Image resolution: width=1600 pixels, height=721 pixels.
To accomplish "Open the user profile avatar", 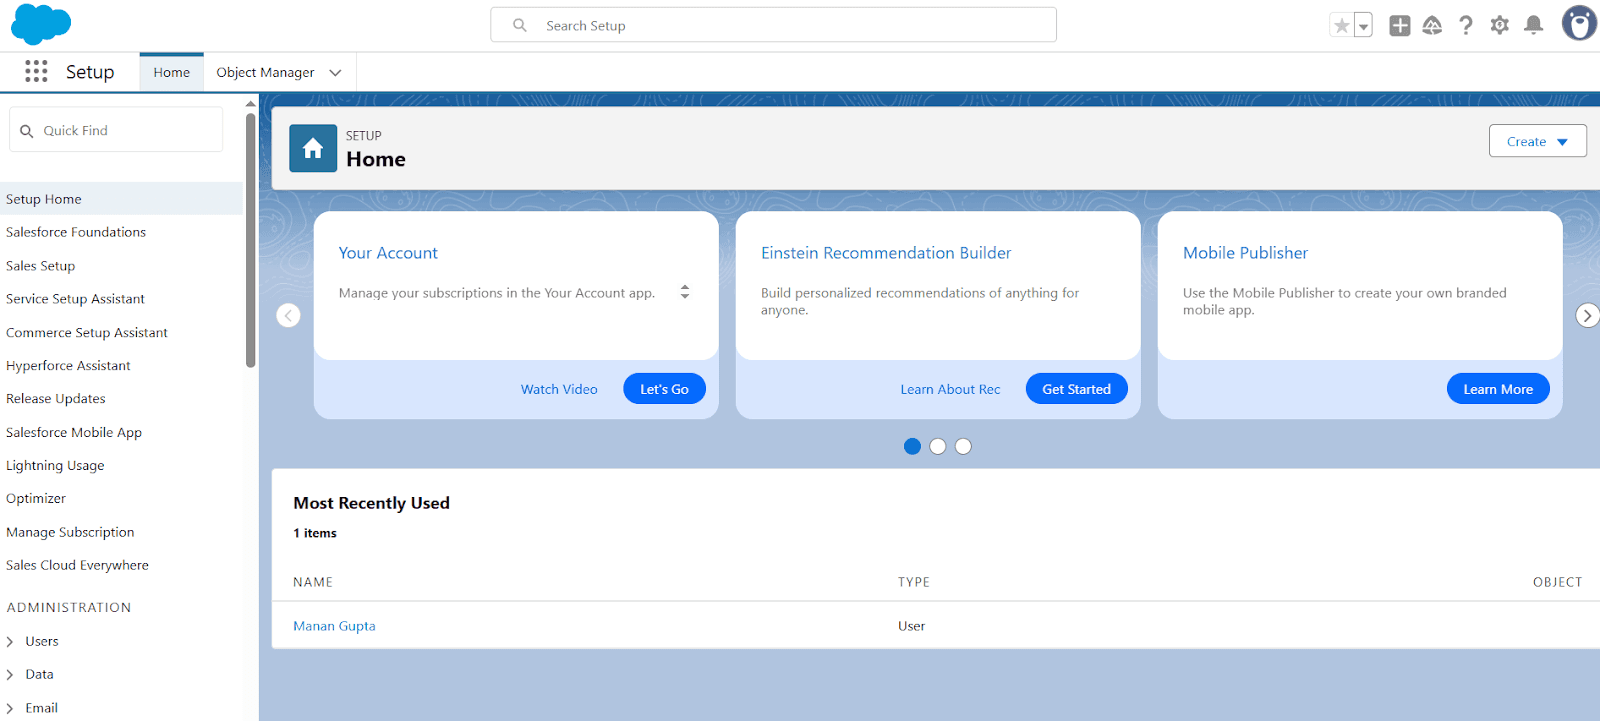I will tap(1580, 24).
